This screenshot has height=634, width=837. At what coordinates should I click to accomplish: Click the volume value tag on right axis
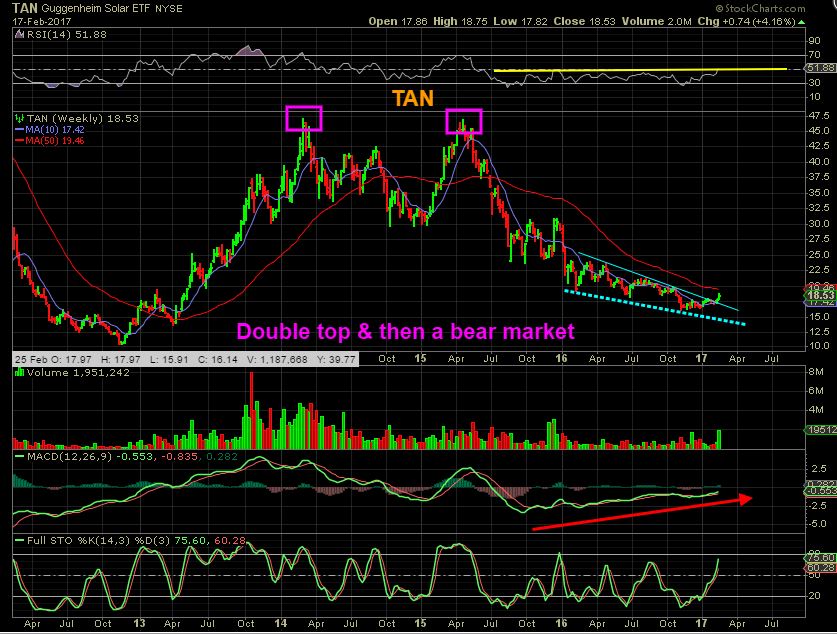coord(820,430)
